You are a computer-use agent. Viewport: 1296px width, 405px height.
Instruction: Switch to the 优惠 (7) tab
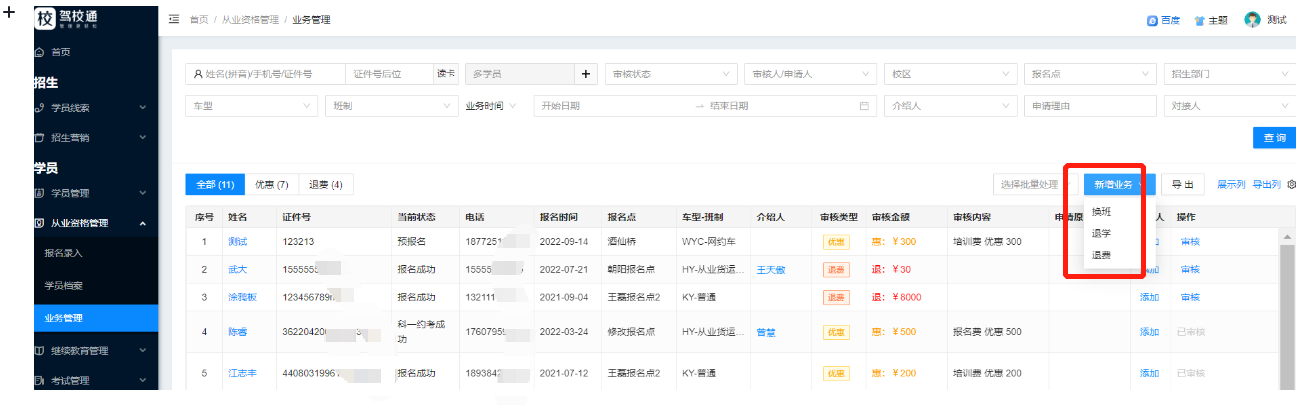pos(271,185)
